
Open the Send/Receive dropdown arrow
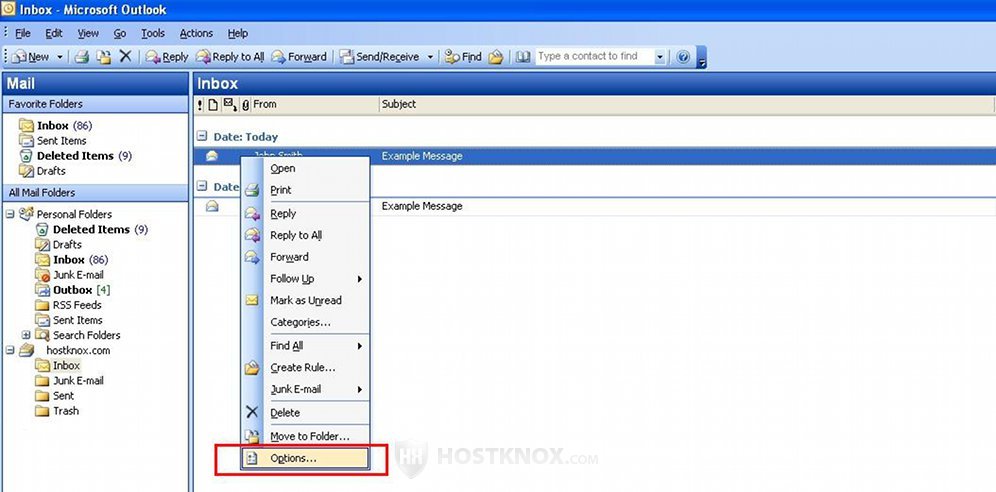(x=429, y=57)
